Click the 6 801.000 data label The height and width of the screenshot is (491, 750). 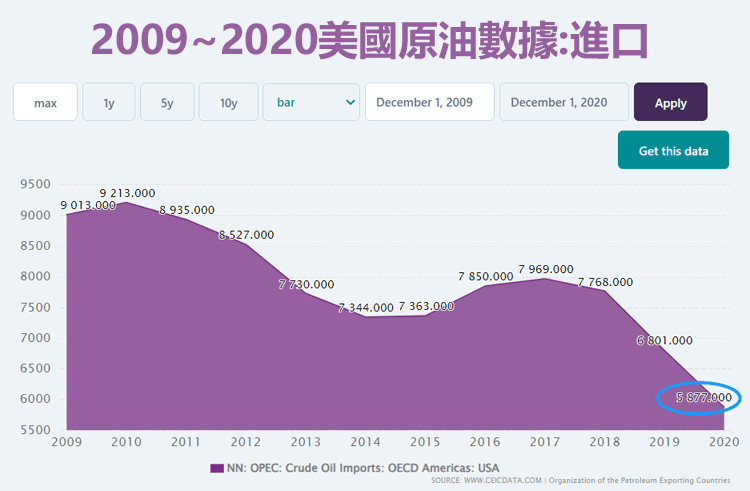point(665,341)
